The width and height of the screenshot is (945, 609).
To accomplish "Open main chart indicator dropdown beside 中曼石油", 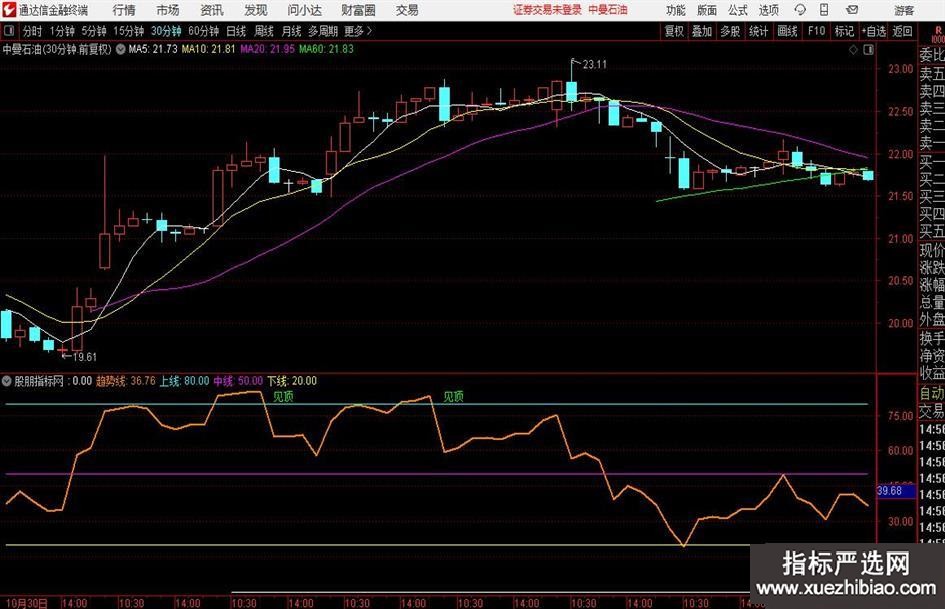I will click(121, 49).
